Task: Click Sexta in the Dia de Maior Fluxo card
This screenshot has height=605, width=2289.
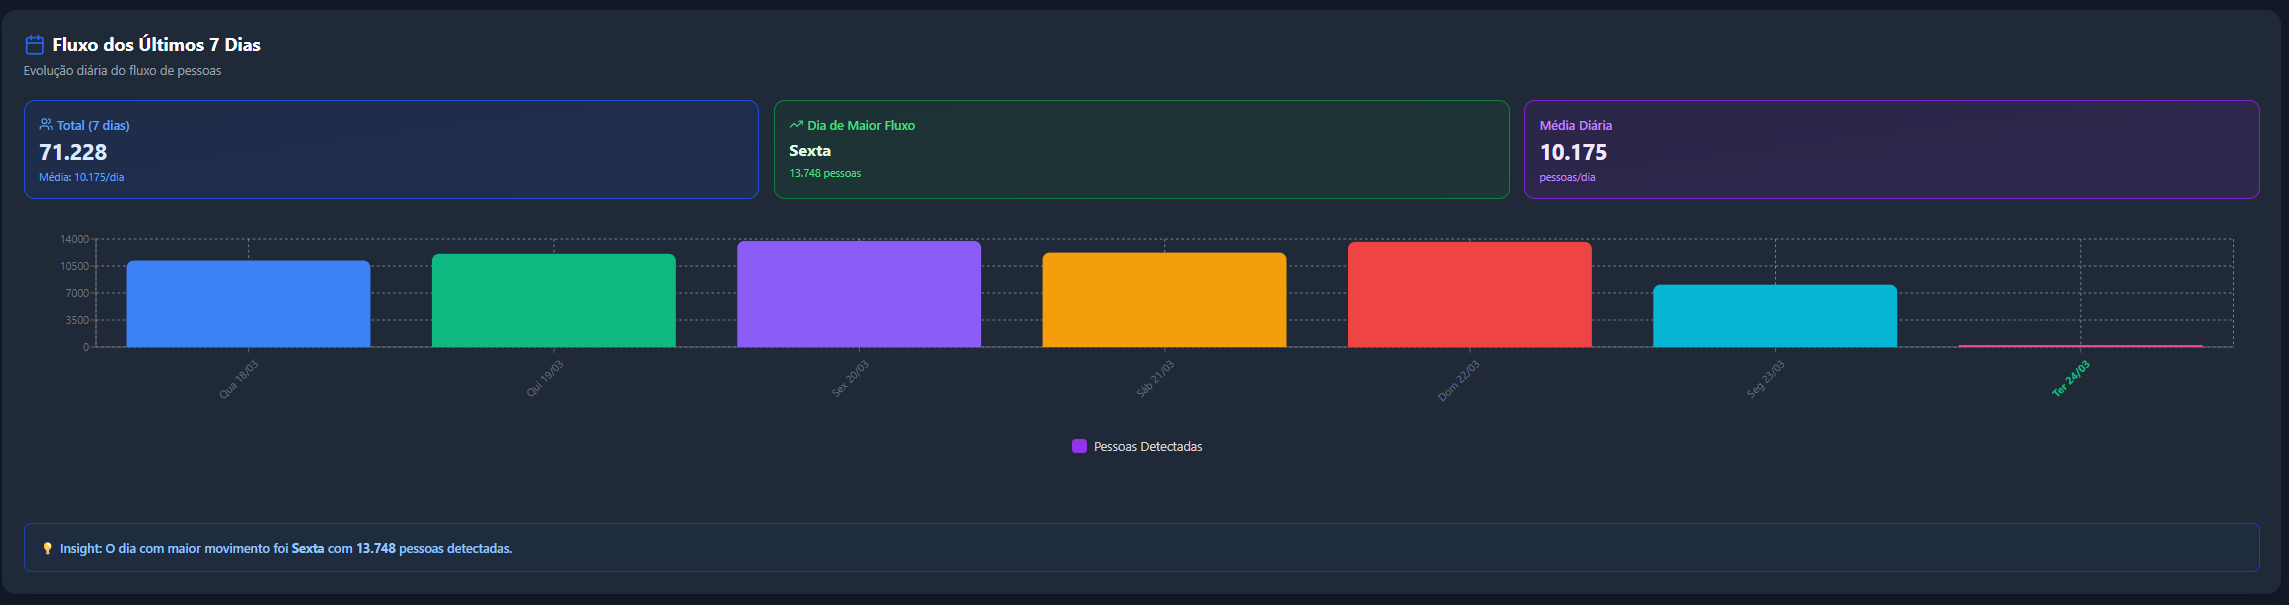Action: click(x=810, y=151)
